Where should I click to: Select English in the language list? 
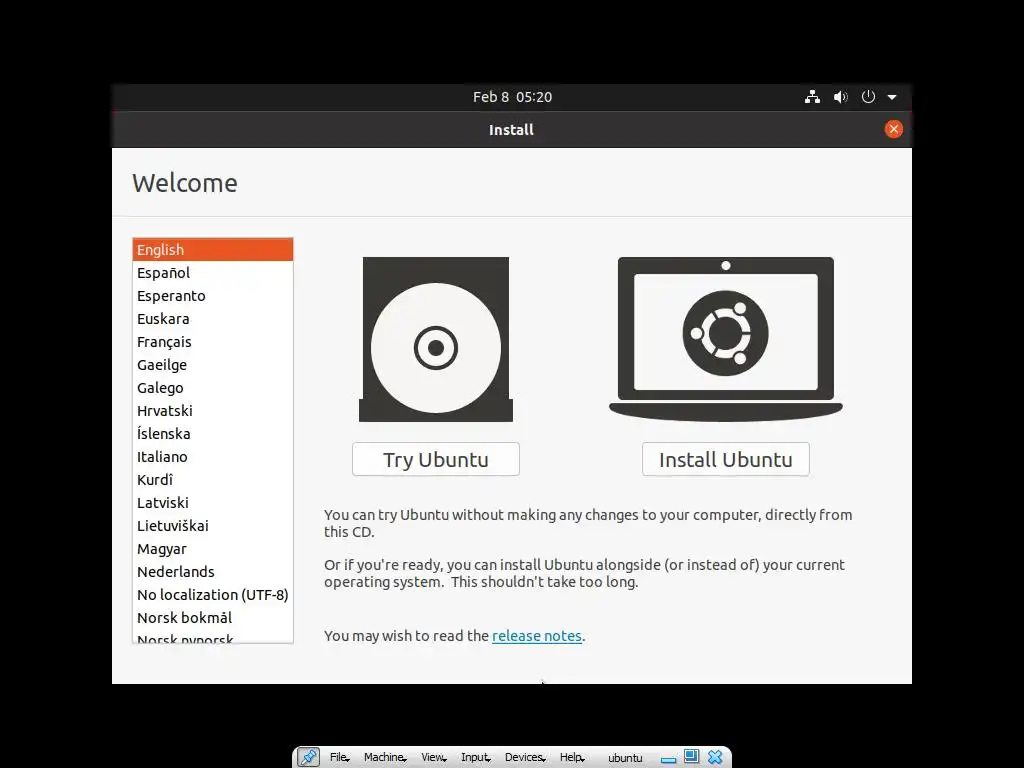point(212,249)
